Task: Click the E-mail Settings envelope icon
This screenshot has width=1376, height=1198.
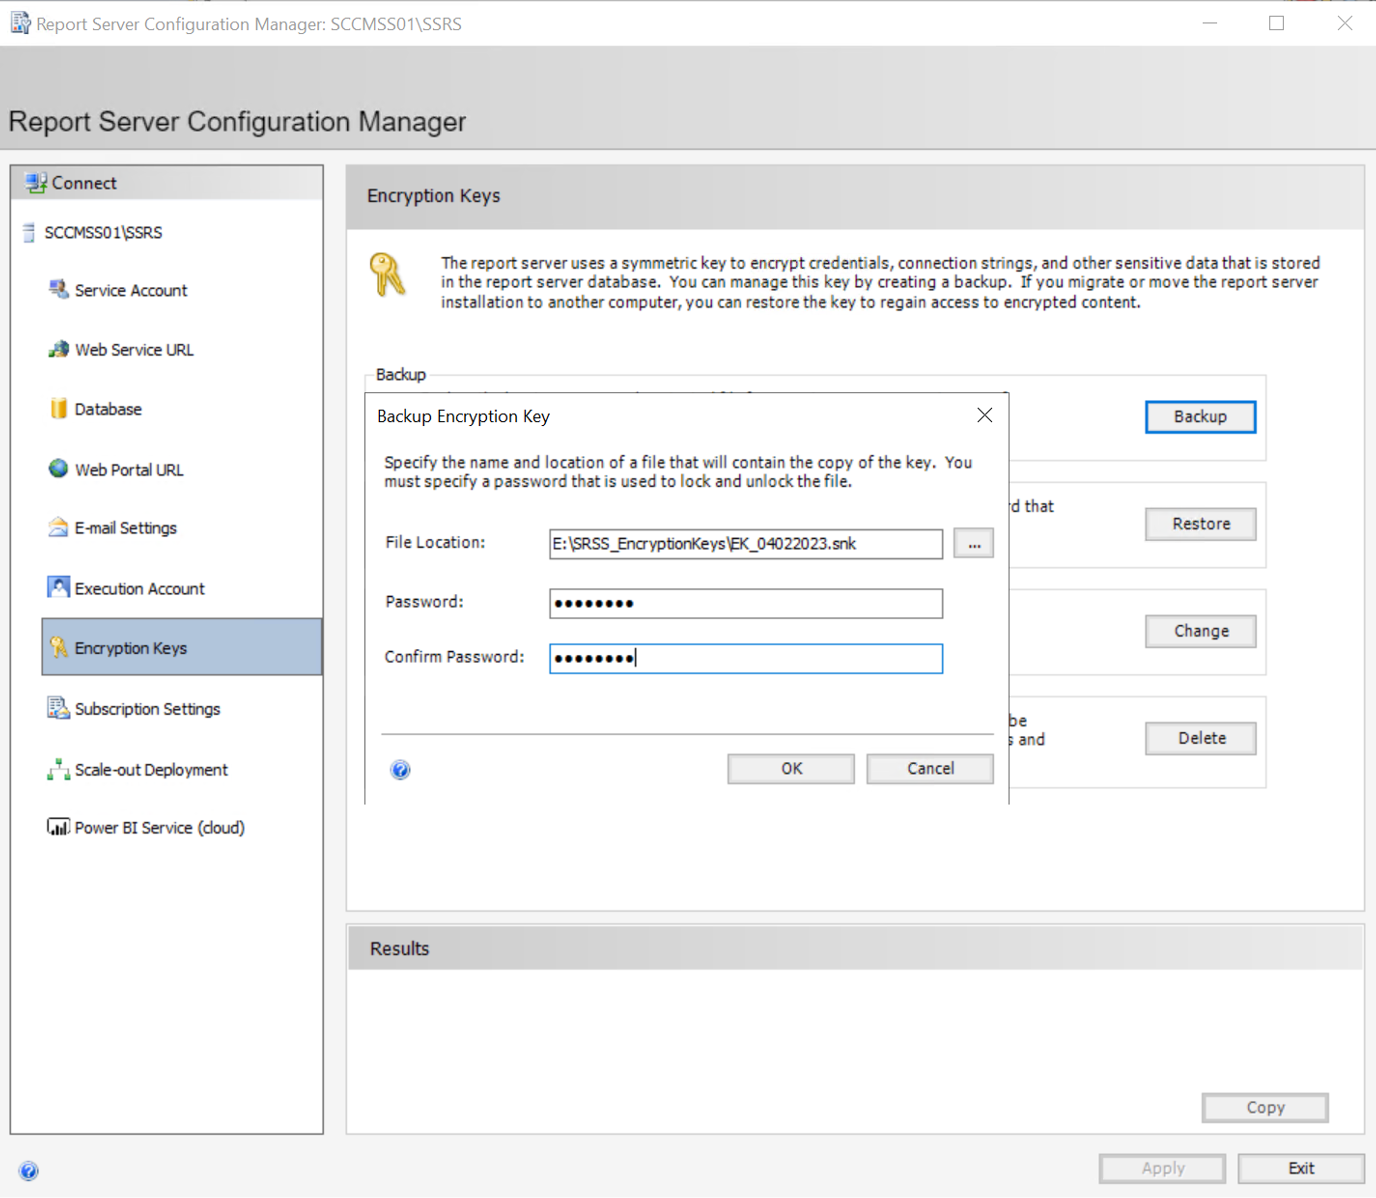Action: point(58,527)
